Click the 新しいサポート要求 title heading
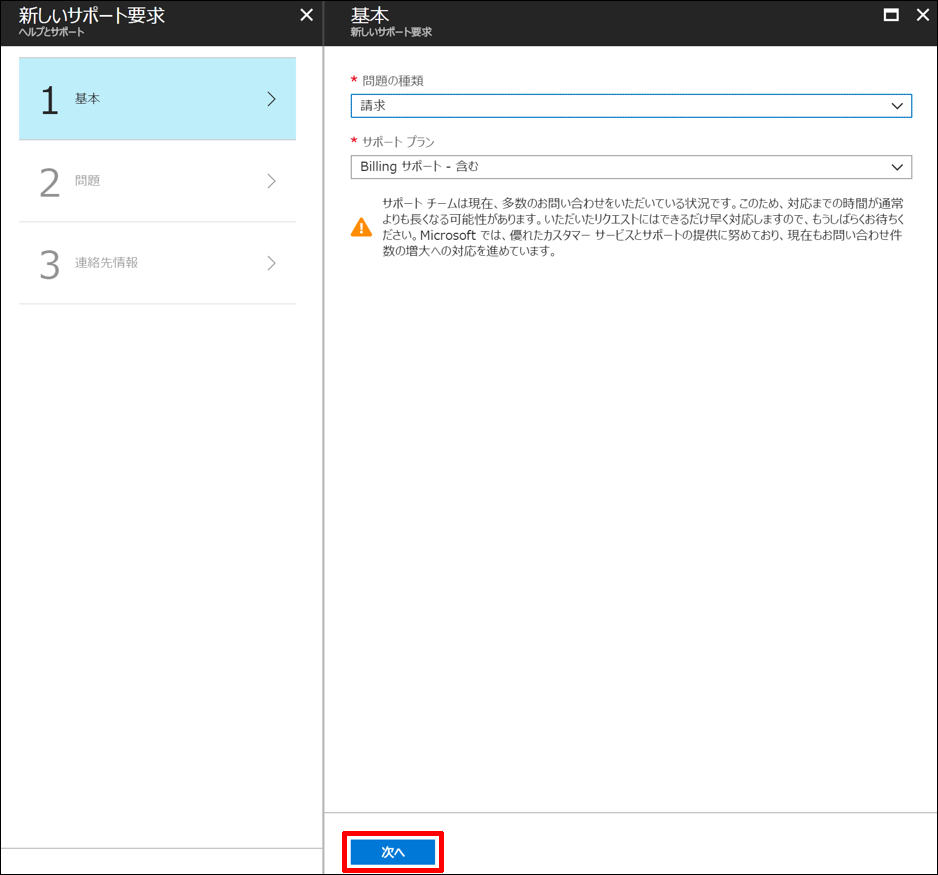Image resolution: width=938 pixels, height=875 pixels. coord(92,14)
